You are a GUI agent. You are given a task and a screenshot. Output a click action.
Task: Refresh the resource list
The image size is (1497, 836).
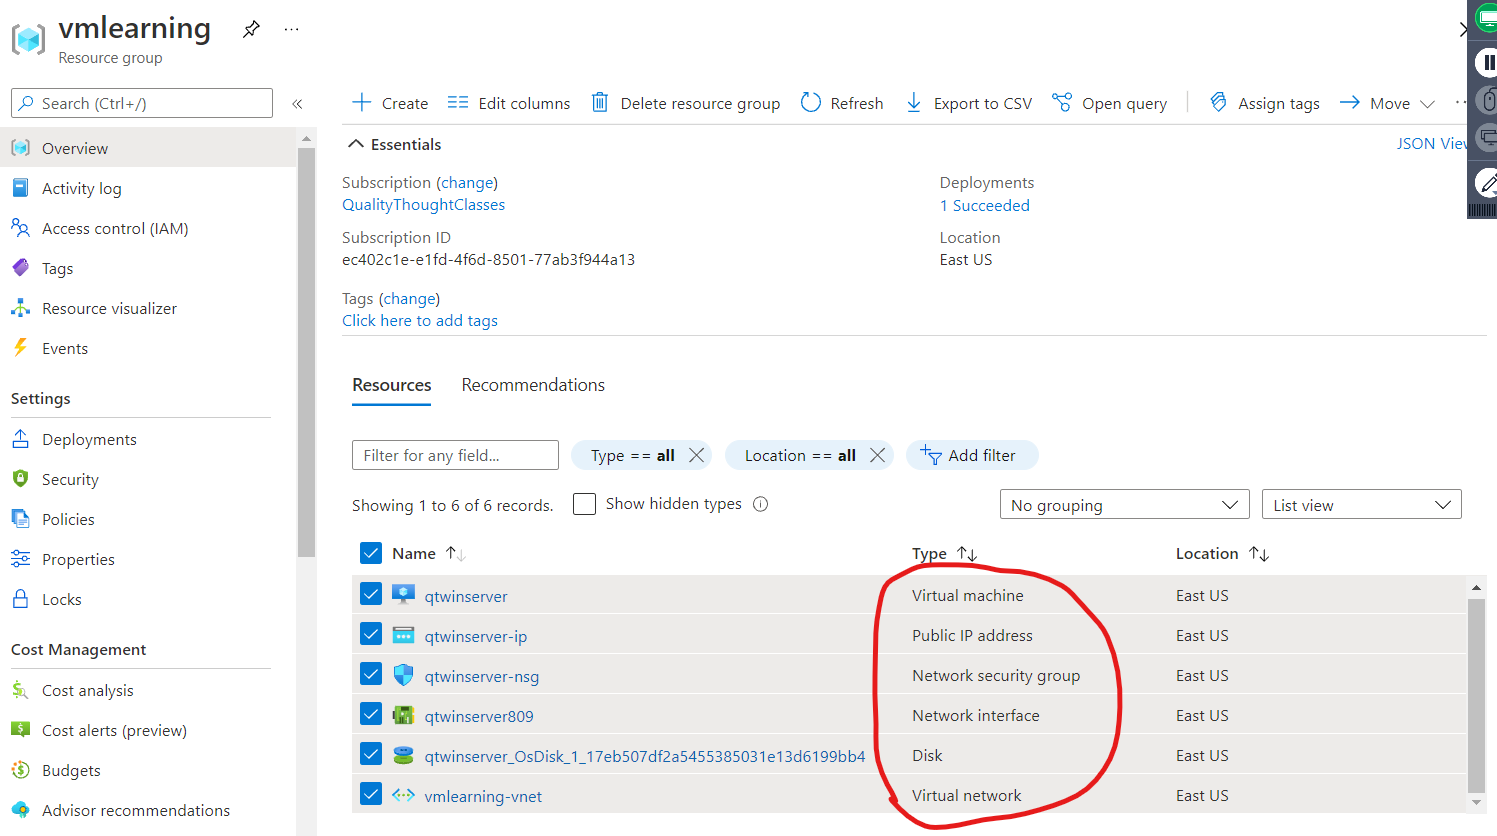pyautogui.click(x=842, y=103)
